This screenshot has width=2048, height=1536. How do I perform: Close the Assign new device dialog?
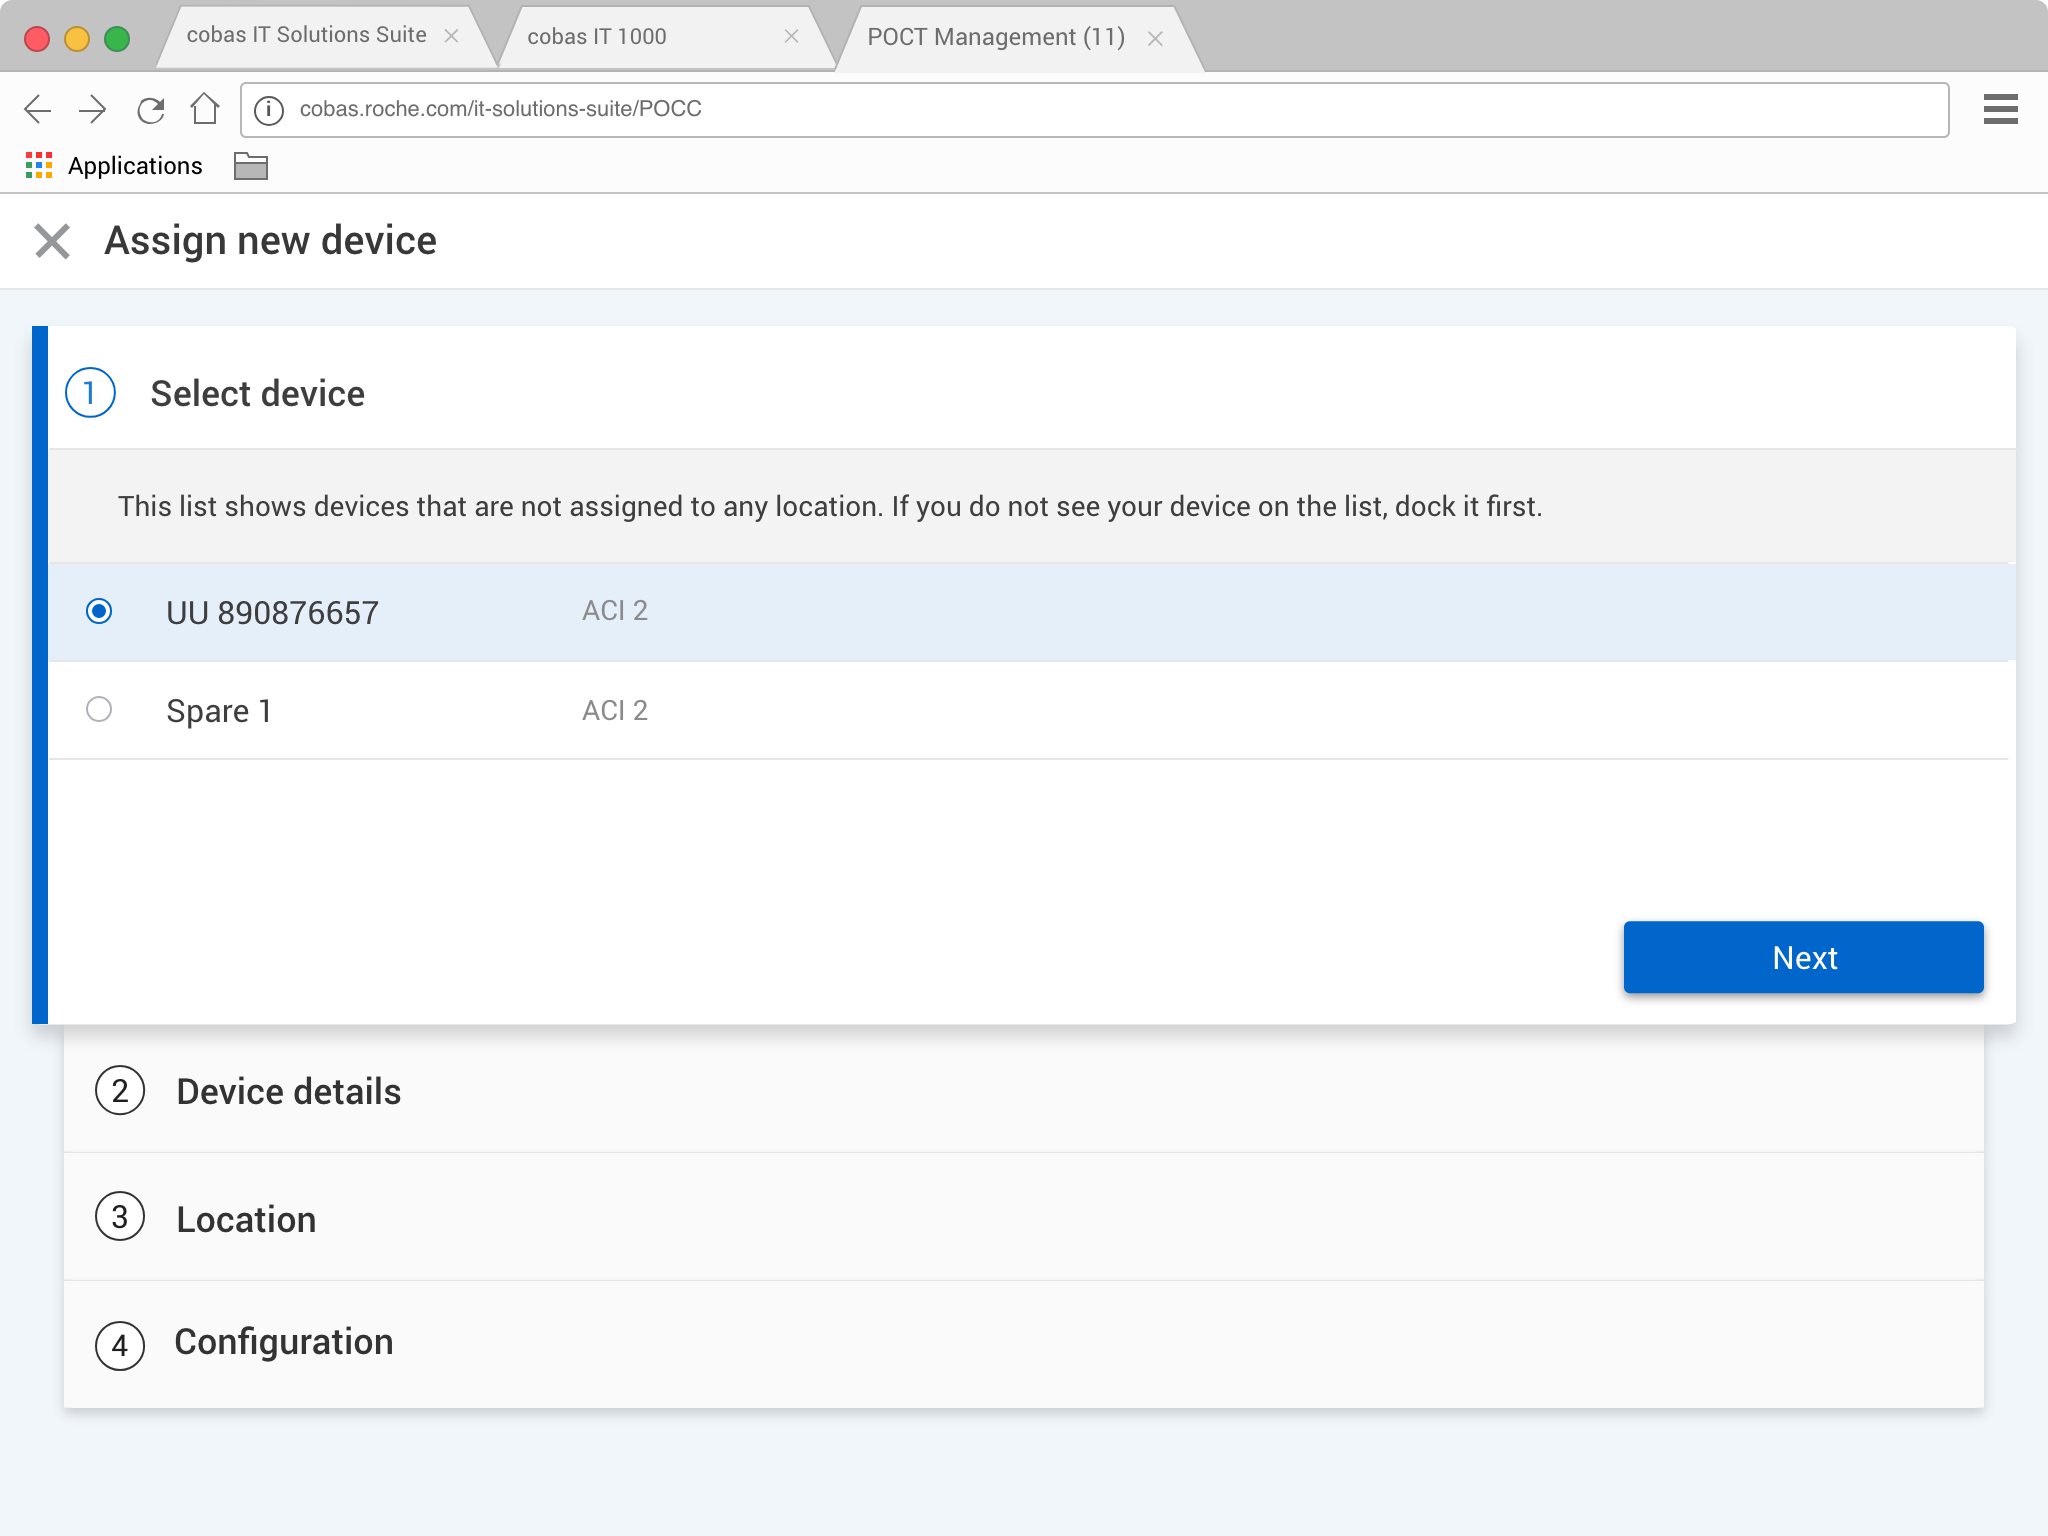tap(52, 241)
